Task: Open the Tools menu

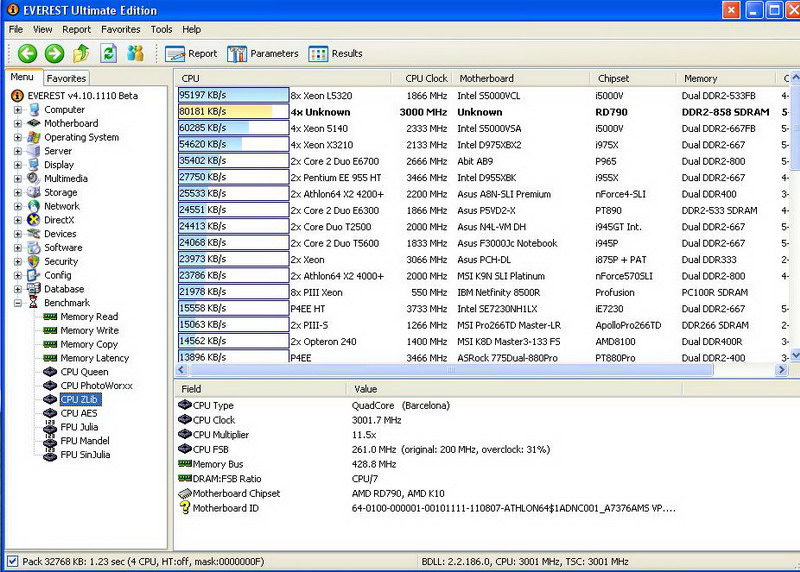Action: [x=161, y=30]
